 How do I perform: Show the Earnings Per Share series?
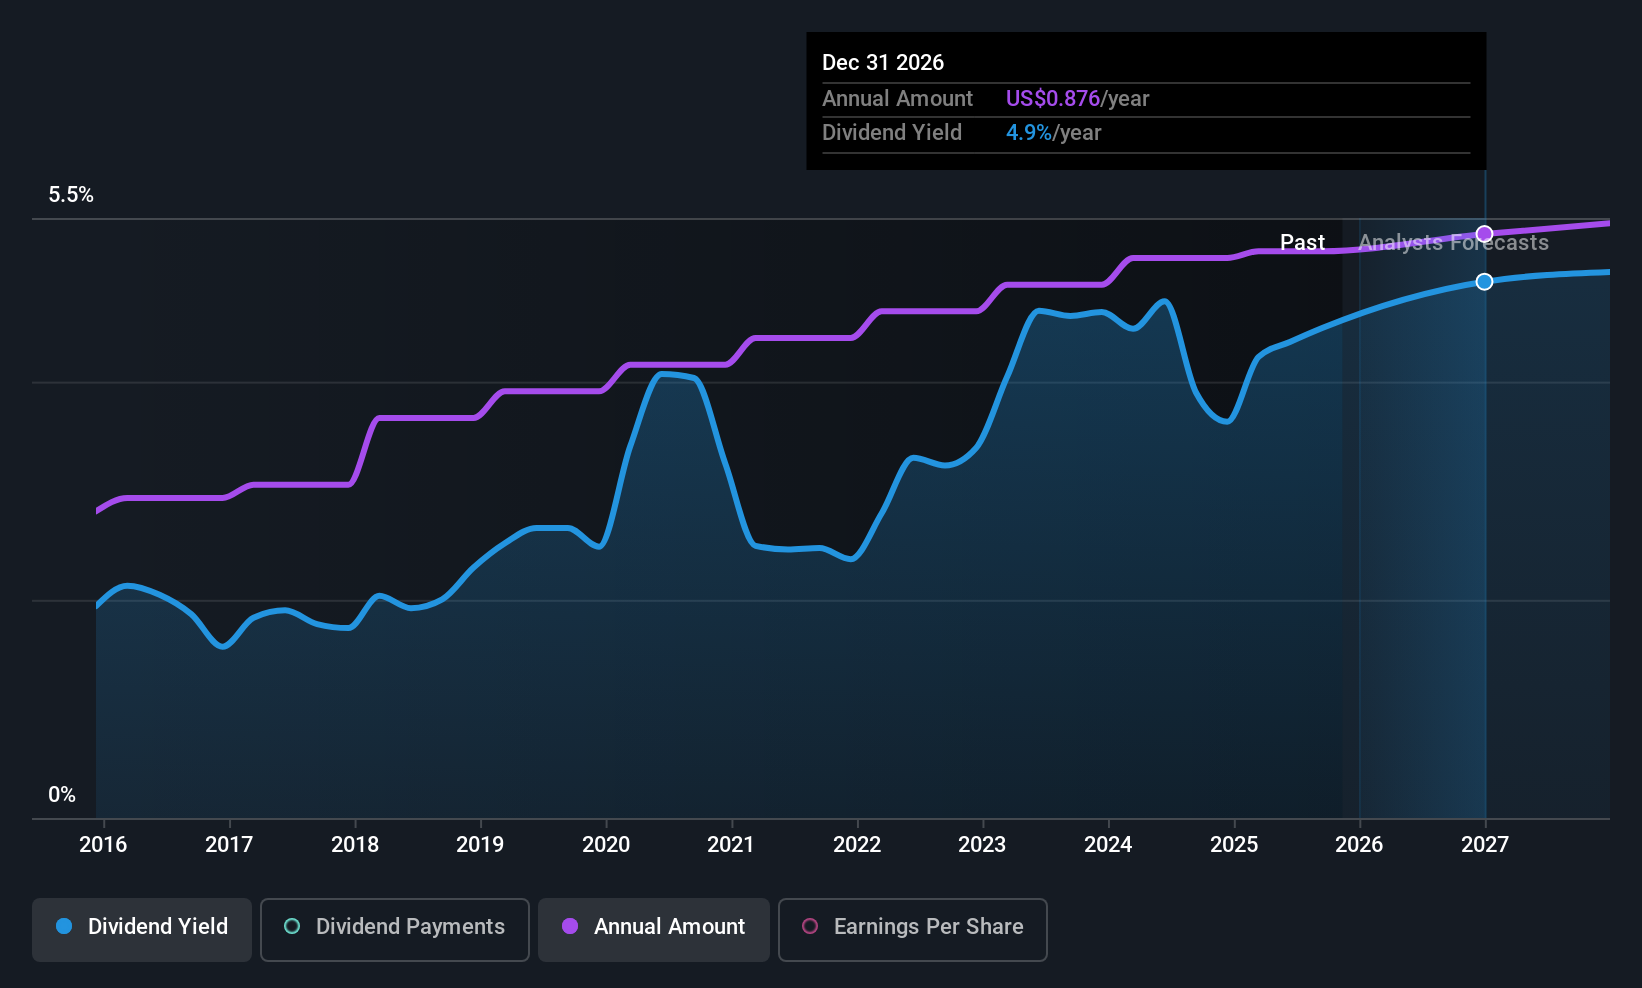(x=912, y=929)
